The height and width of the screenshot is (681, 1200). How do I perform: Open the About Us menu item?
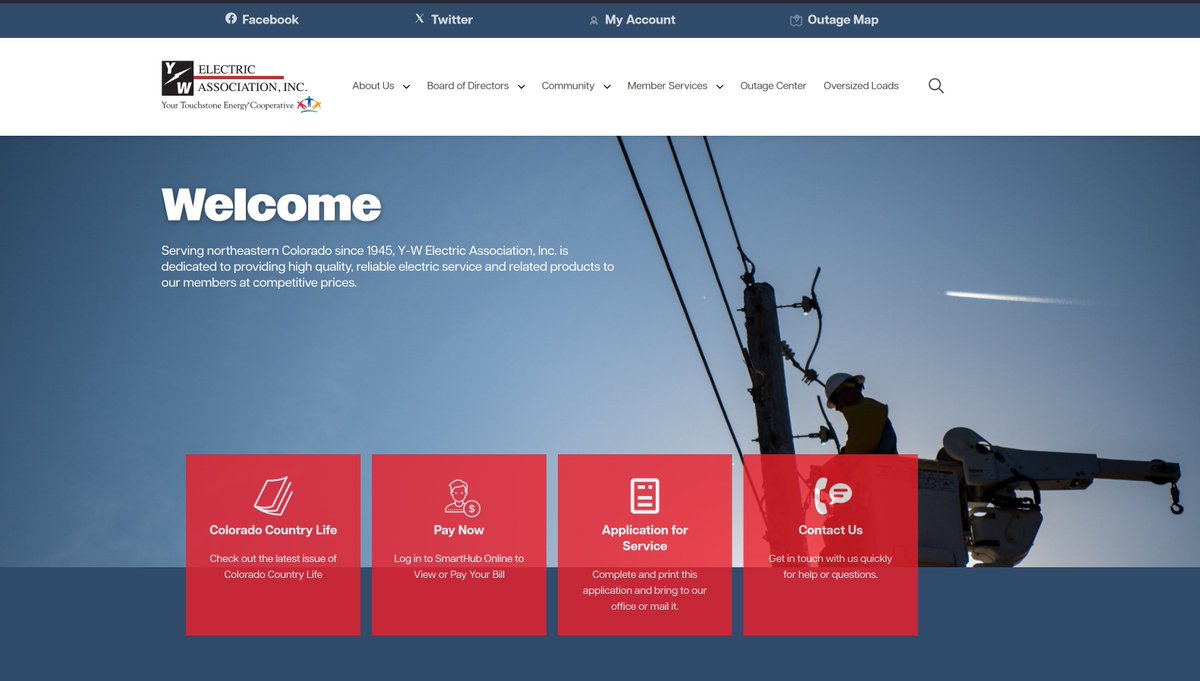coord(373,86)
